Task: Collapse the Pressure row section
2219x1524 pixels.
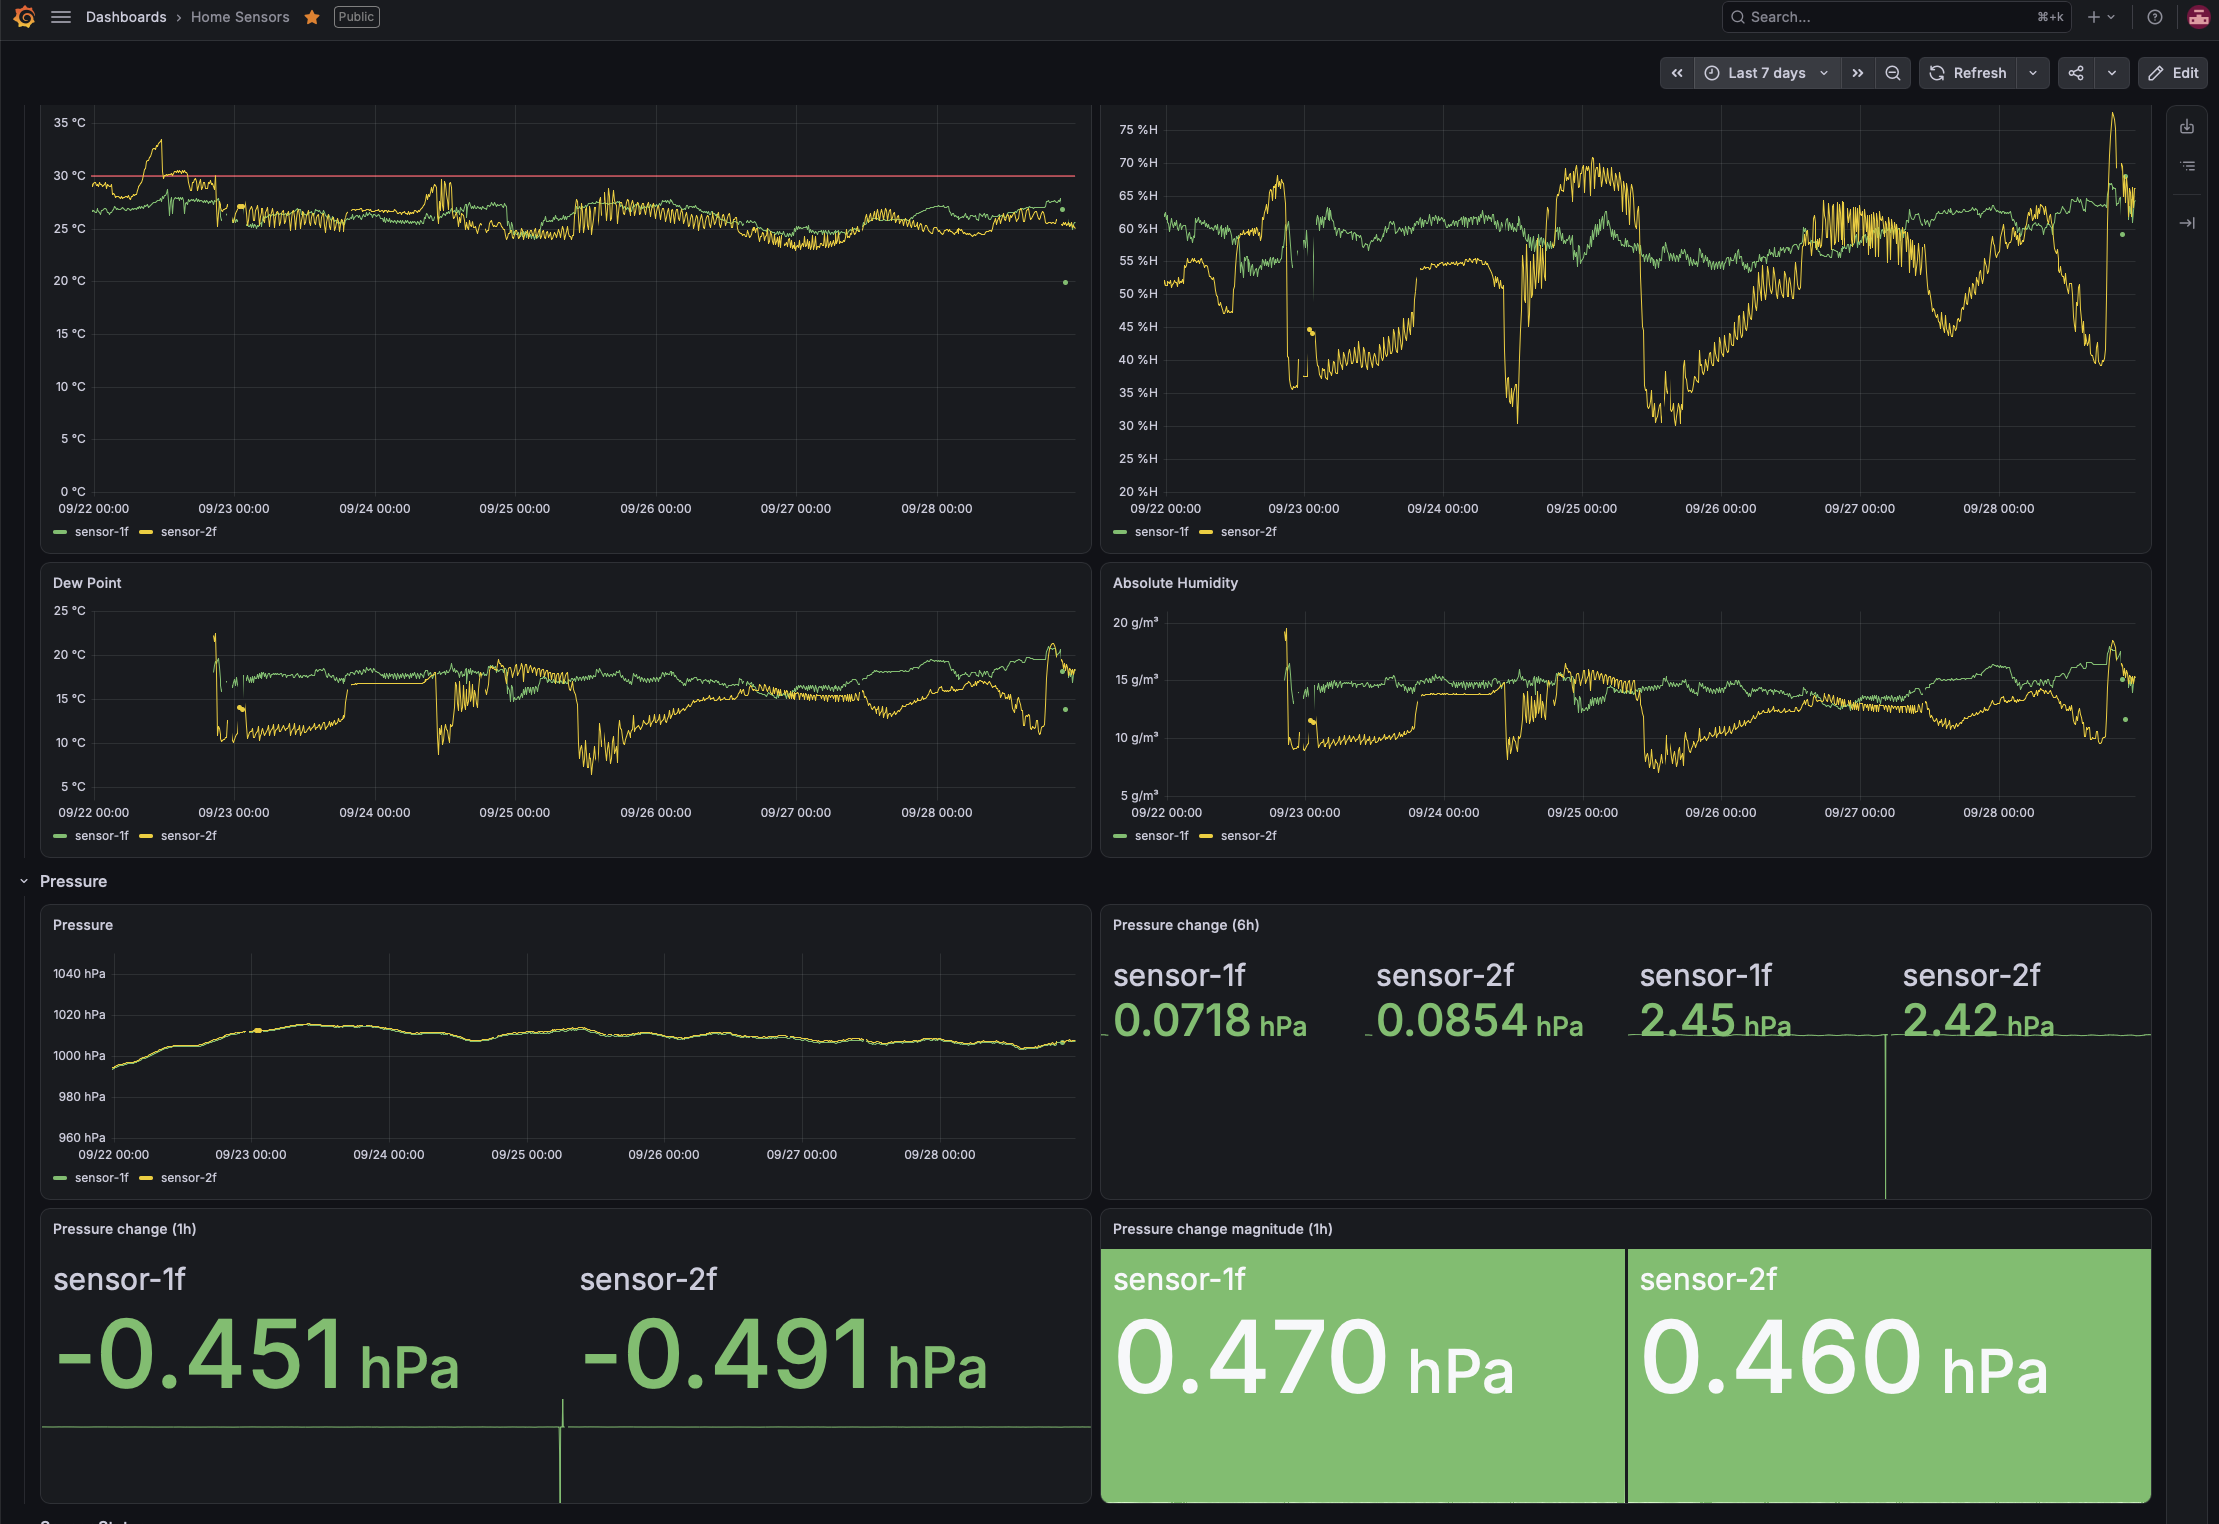Action: pos(24,881)
